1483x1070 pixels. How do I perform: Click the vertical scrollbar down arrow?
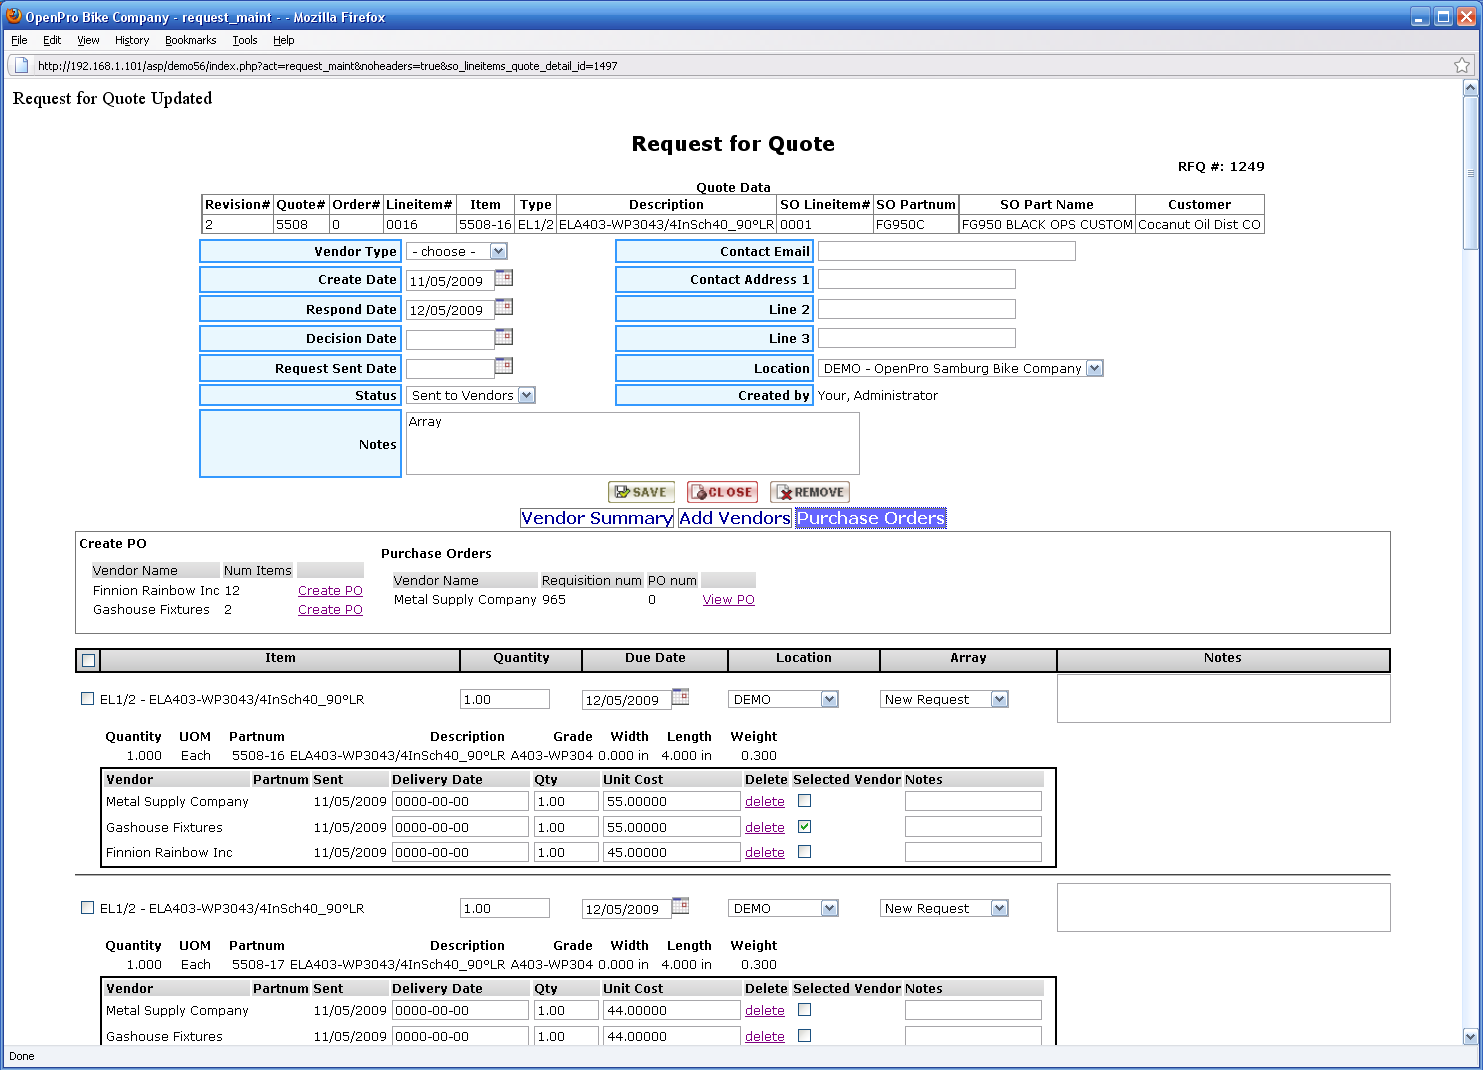tap(1470, 1037)
